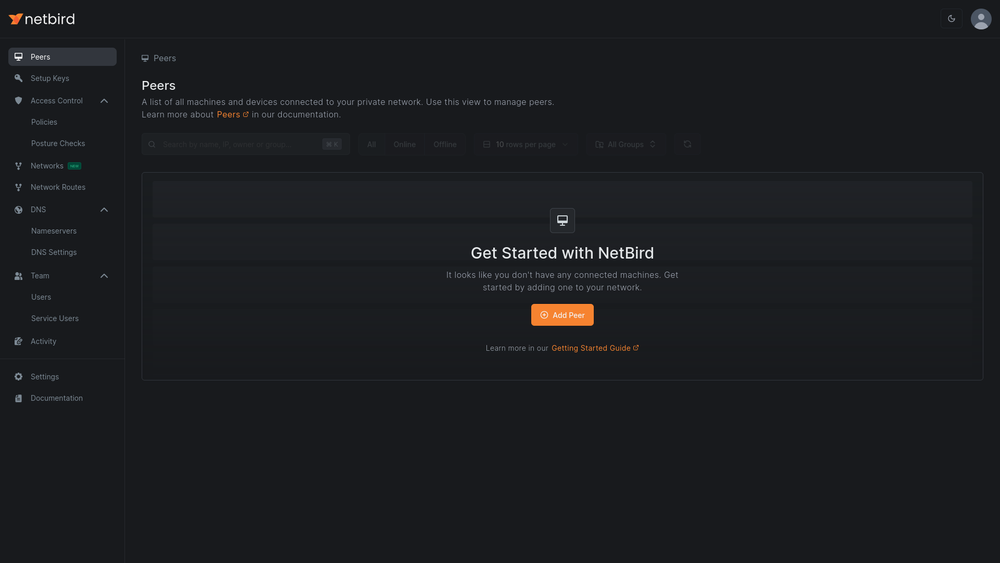
Task: Open Settings page
Action: pyautogui.click(x=45, y=377)
